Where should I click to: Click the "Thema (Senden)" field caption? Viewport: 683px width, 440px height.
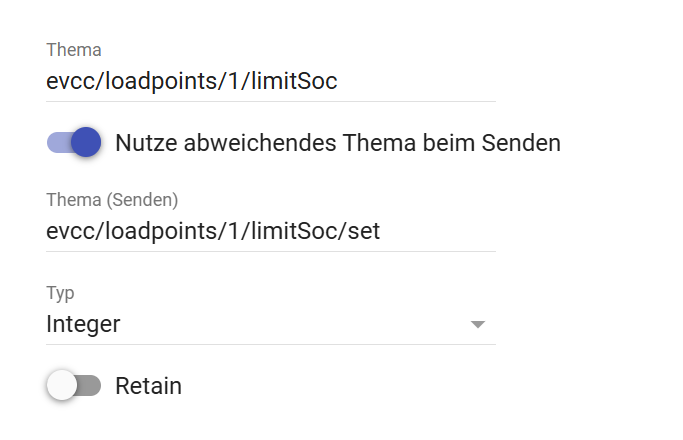[112, 200]
